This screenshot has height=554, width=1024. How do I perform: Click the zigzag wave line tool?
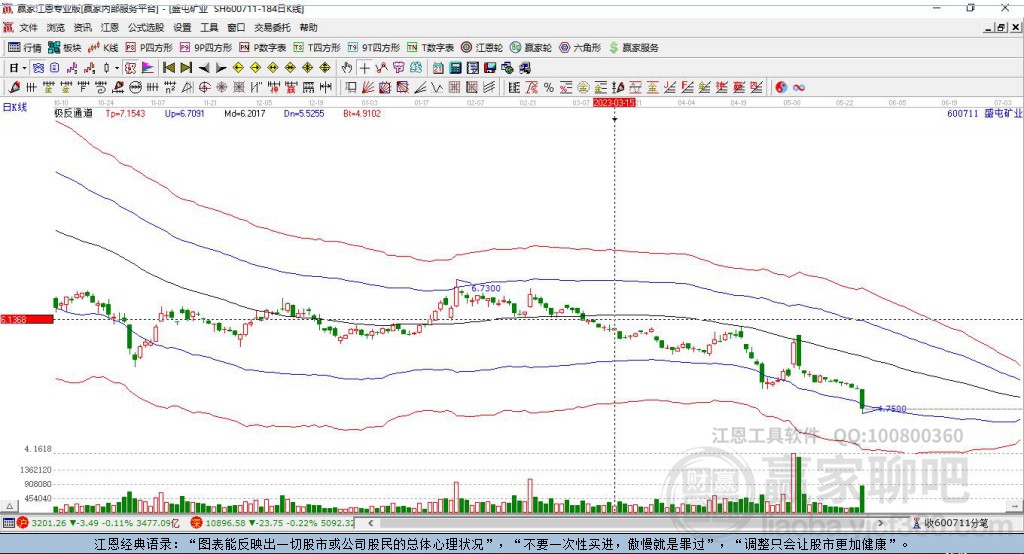point(437,88)
